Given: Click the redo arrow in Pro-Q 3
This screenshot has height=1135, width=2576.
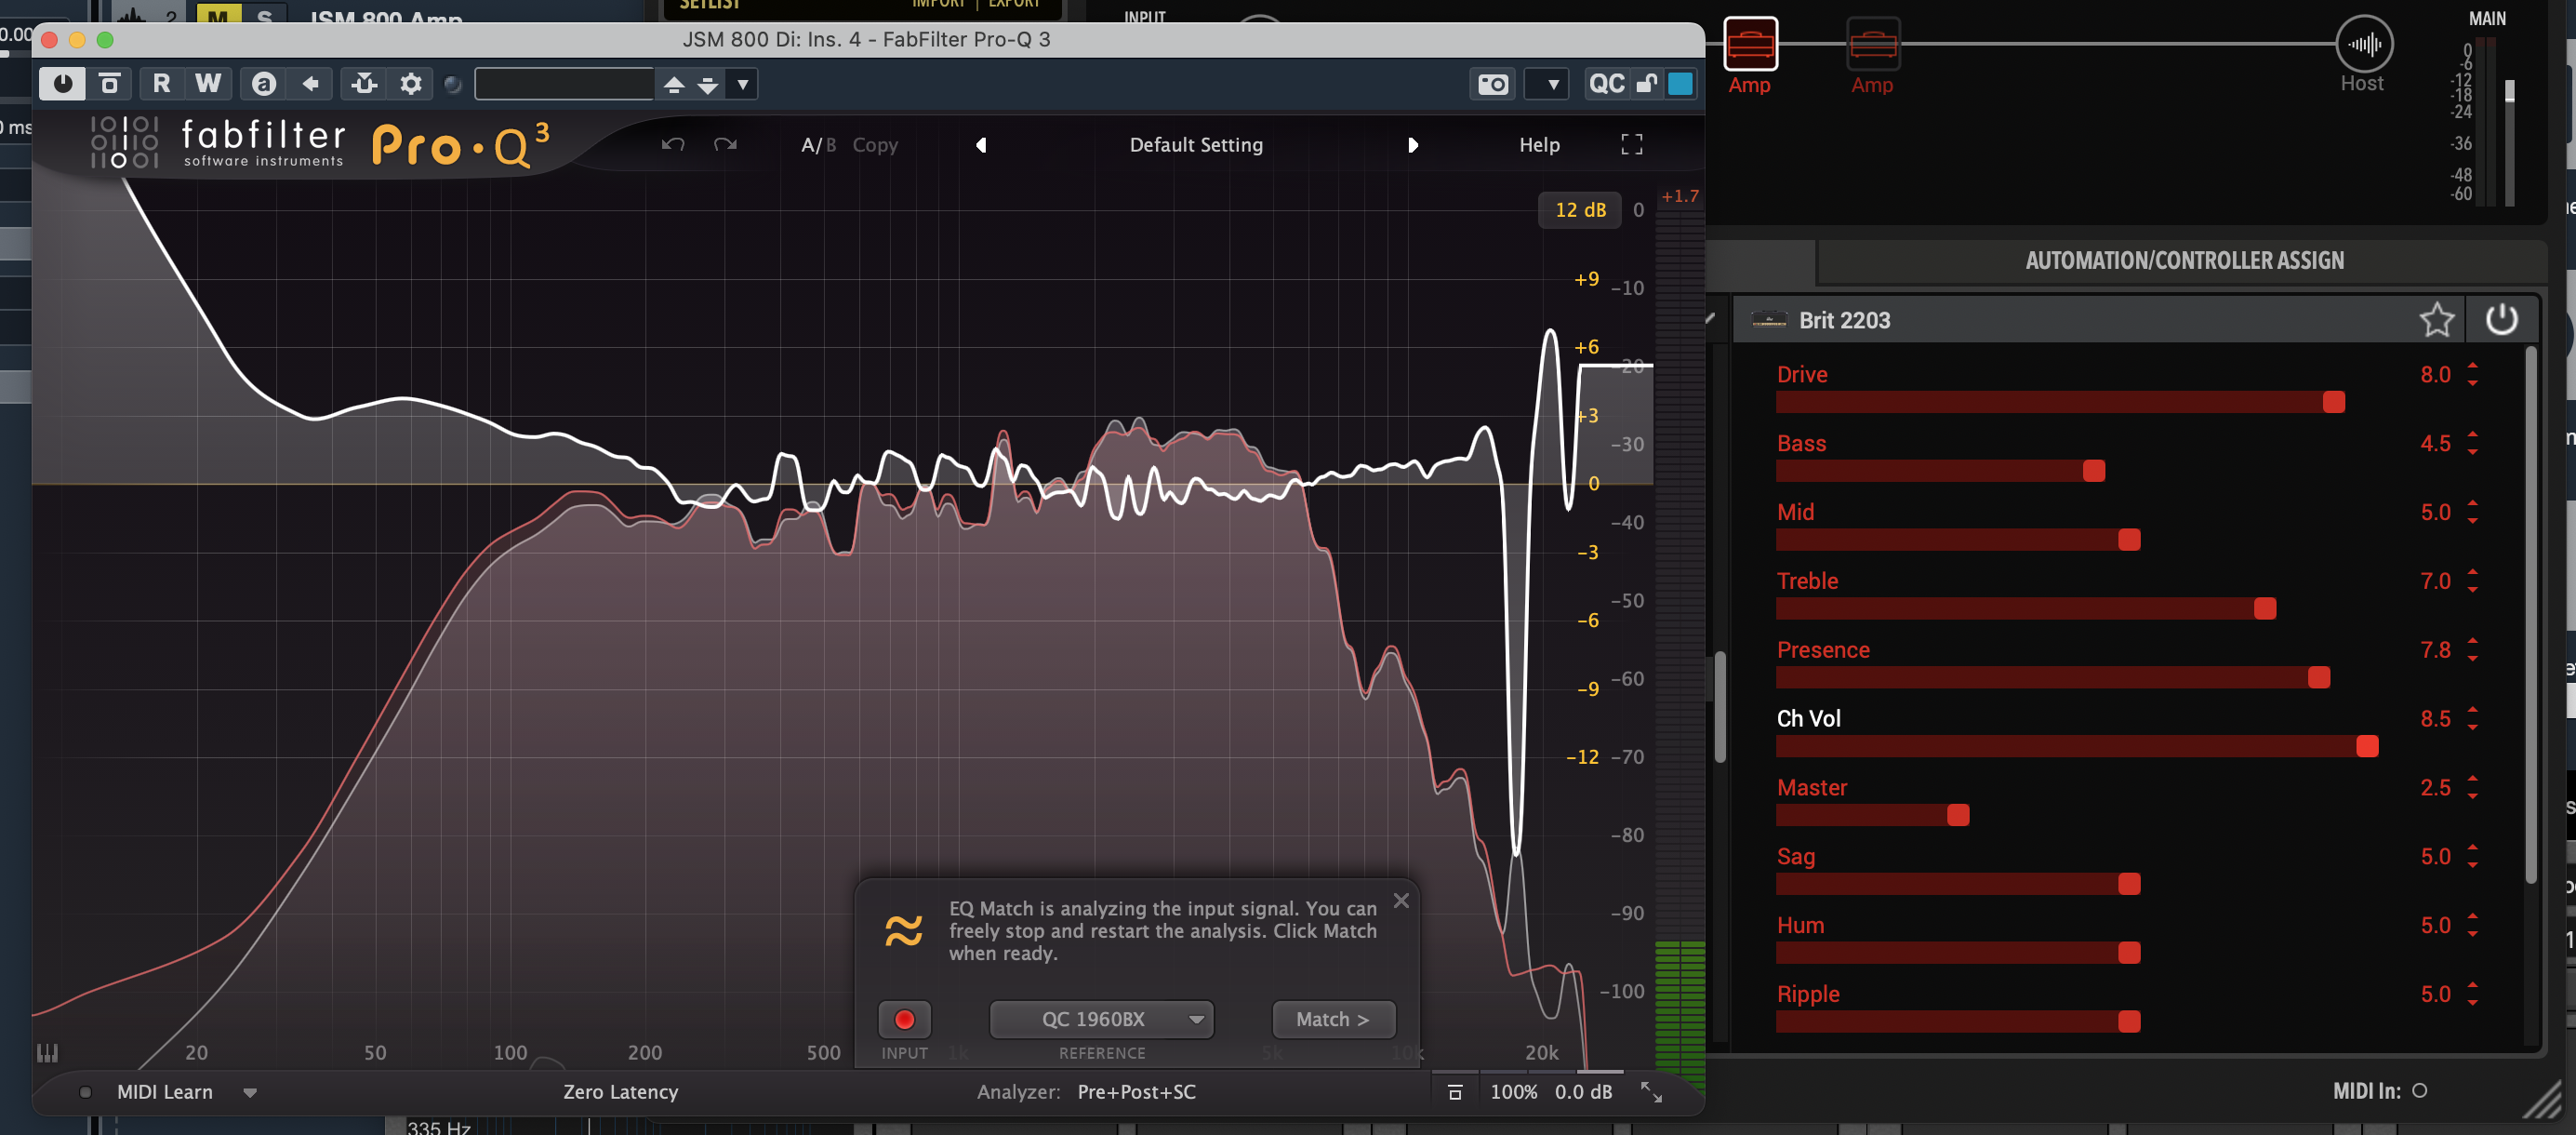Looking at the screenshot, I should 725,145.
